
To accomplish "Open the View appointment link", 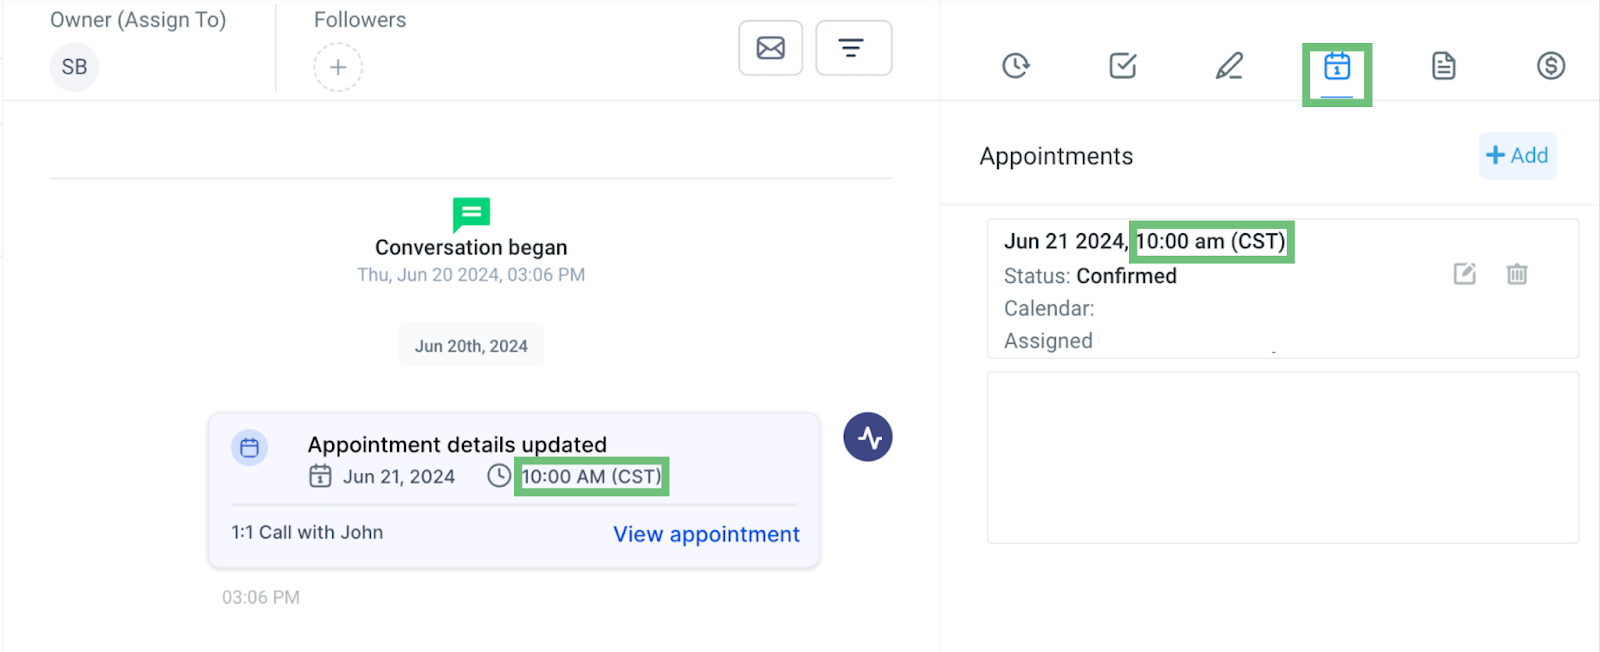I will (x=706, y=534).
